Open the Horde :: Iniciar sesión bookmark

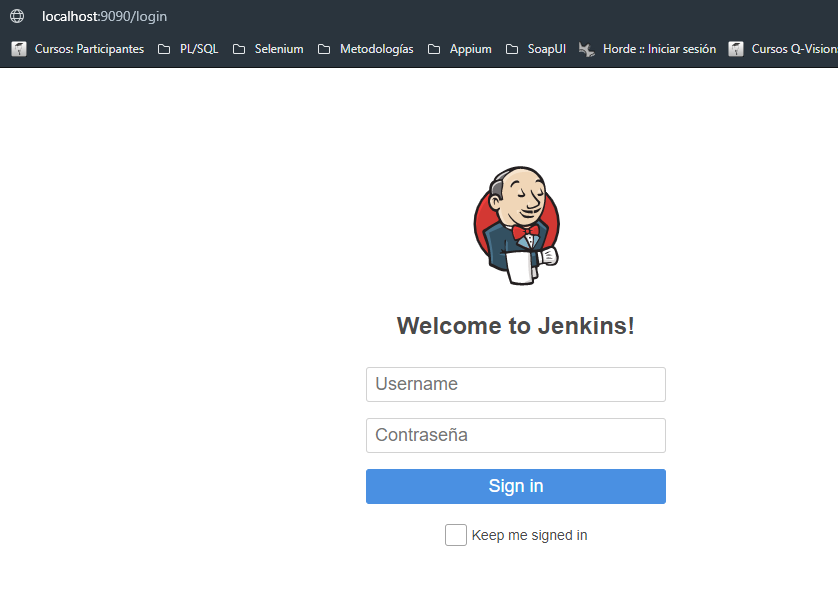point(659,49)
